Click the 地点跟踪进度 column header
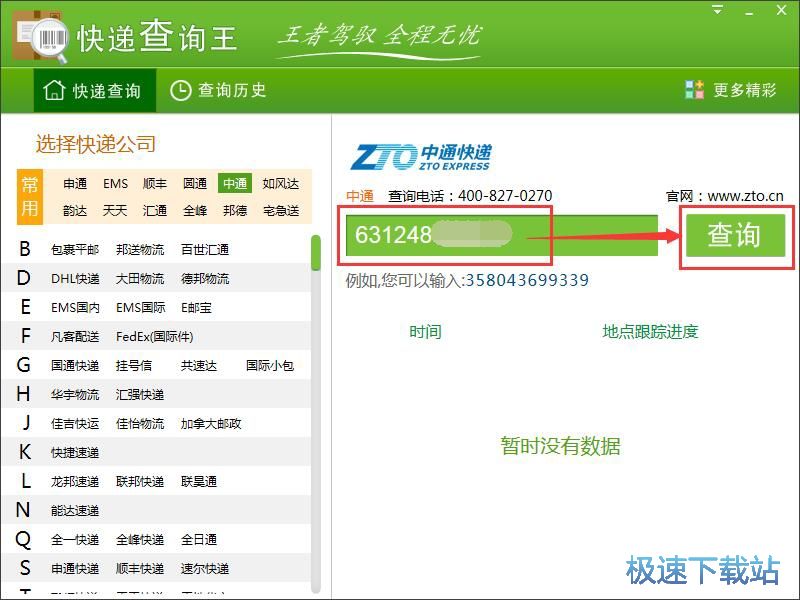This screenshot has height=600, width=800. pos(650,332)
